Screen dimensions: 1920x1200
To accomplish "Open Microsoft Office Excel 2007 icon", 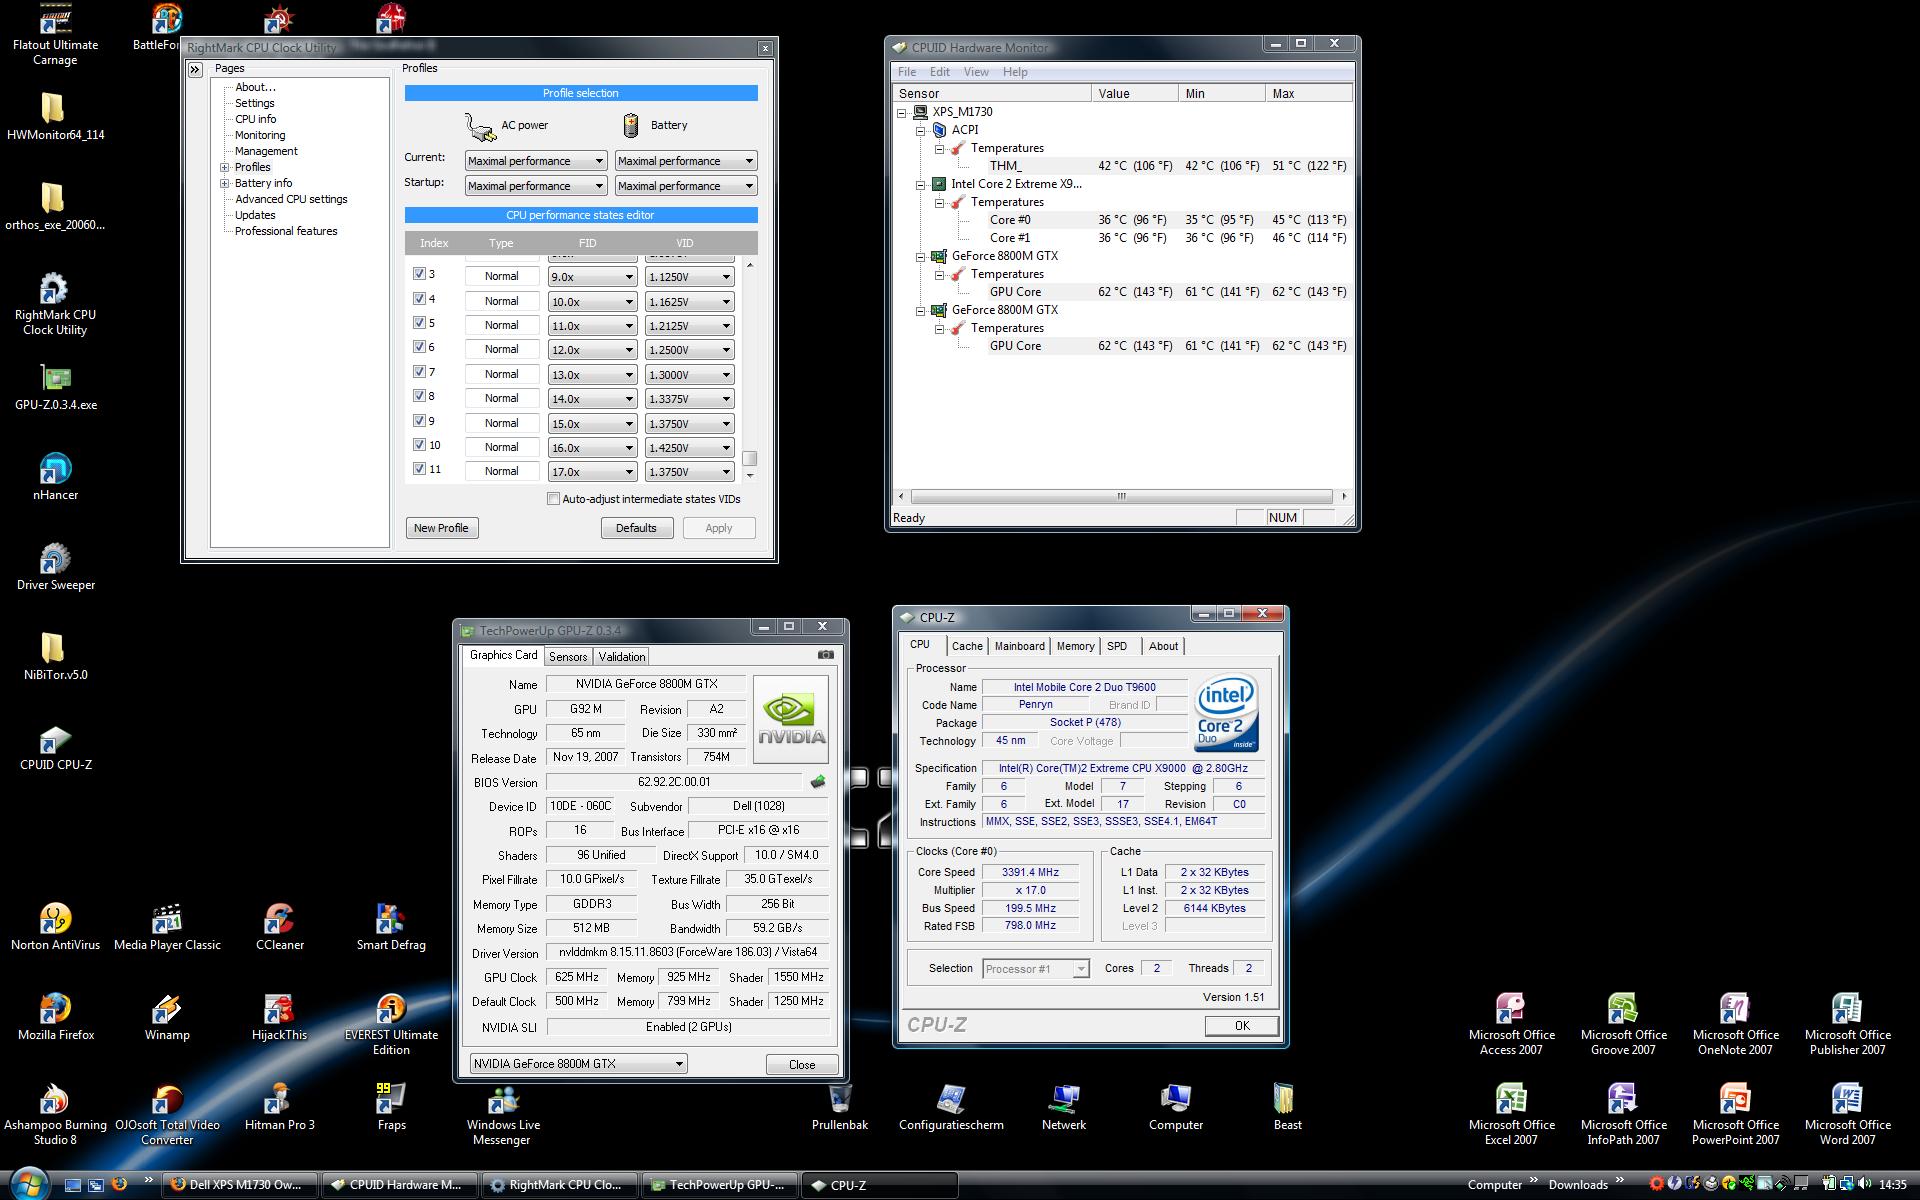I will (x=1511, y=1114).
